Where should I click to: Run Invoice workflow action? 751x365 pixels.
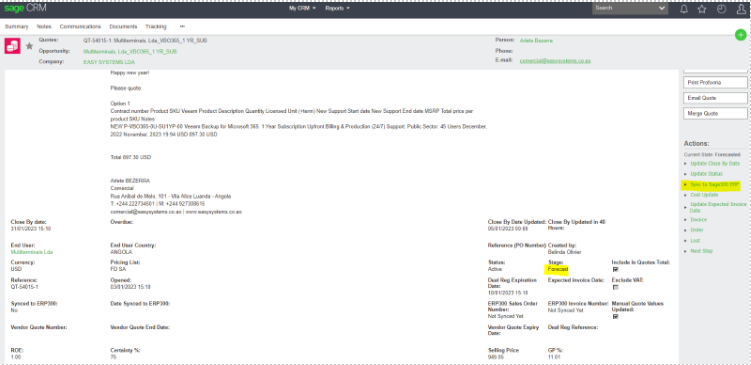(698, 220)
